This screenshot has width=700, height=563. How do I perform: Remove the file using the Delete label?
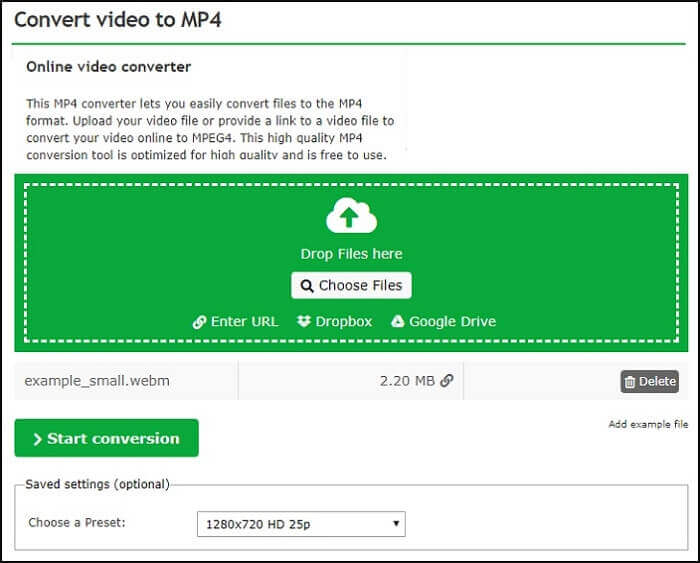[x=657, y=381]
